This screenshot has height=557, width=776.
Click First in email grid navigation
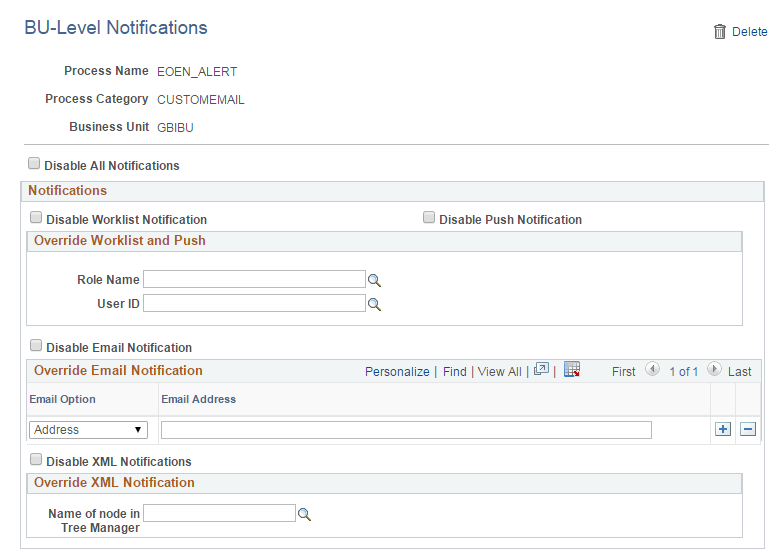pyautogui.click(x=624, y=371)
